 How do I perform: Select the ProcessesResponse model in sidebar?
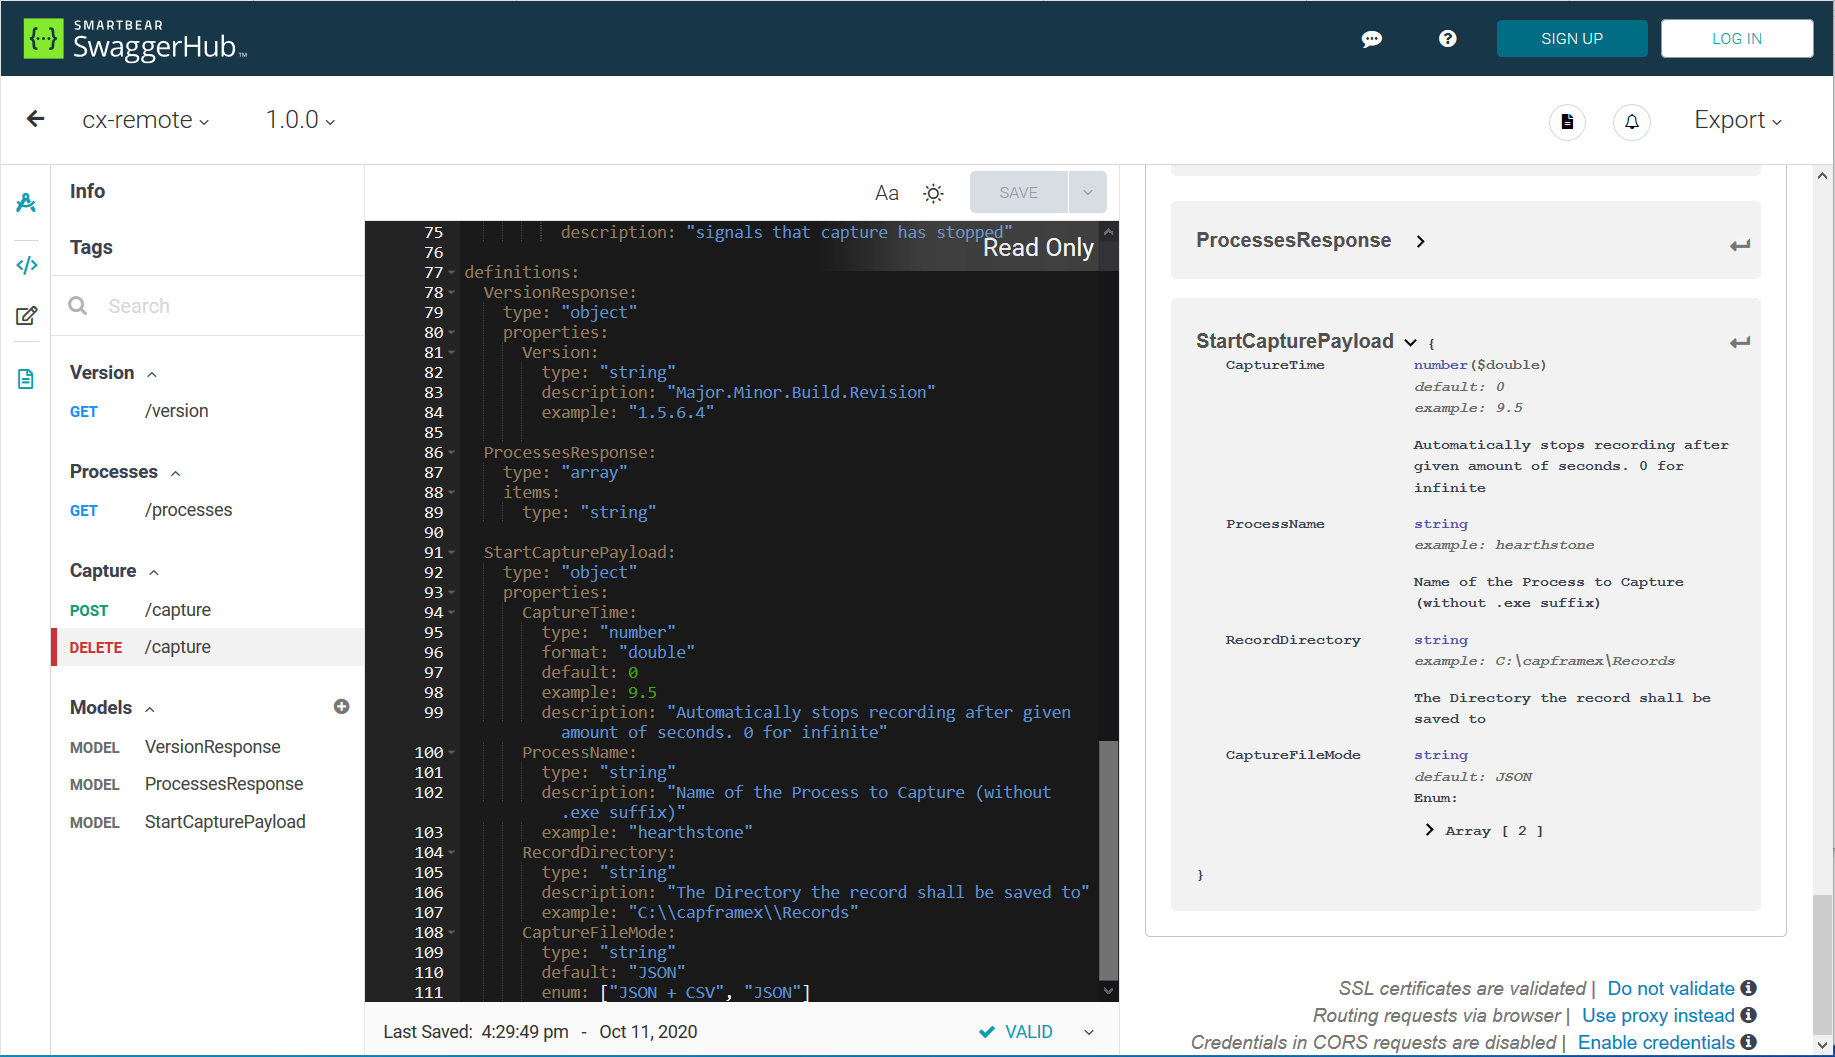207,784
